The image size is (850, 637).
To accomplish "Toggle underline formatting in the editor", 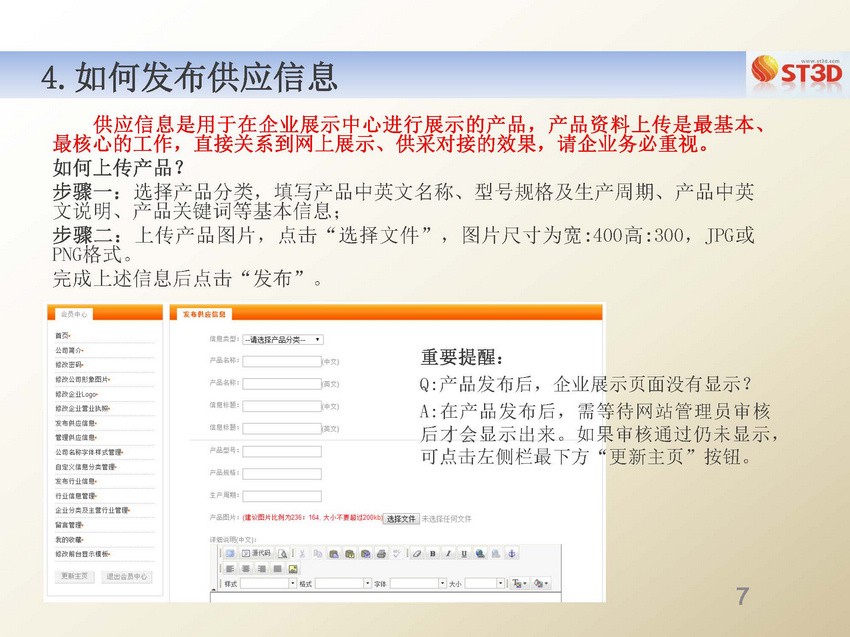I will pyautogui.click(x=464, y=553).
